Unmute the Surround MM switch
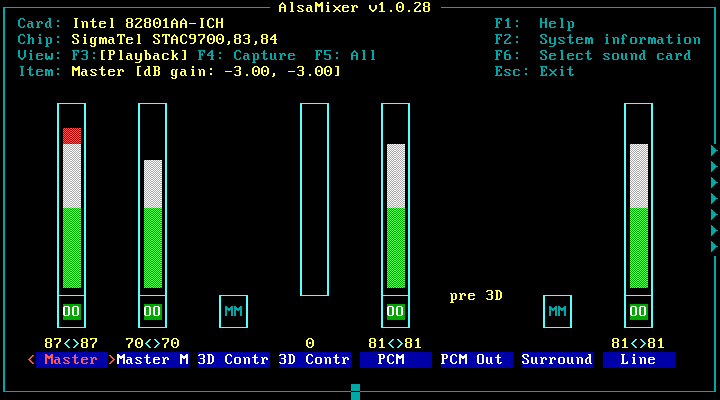 (557, 311)
